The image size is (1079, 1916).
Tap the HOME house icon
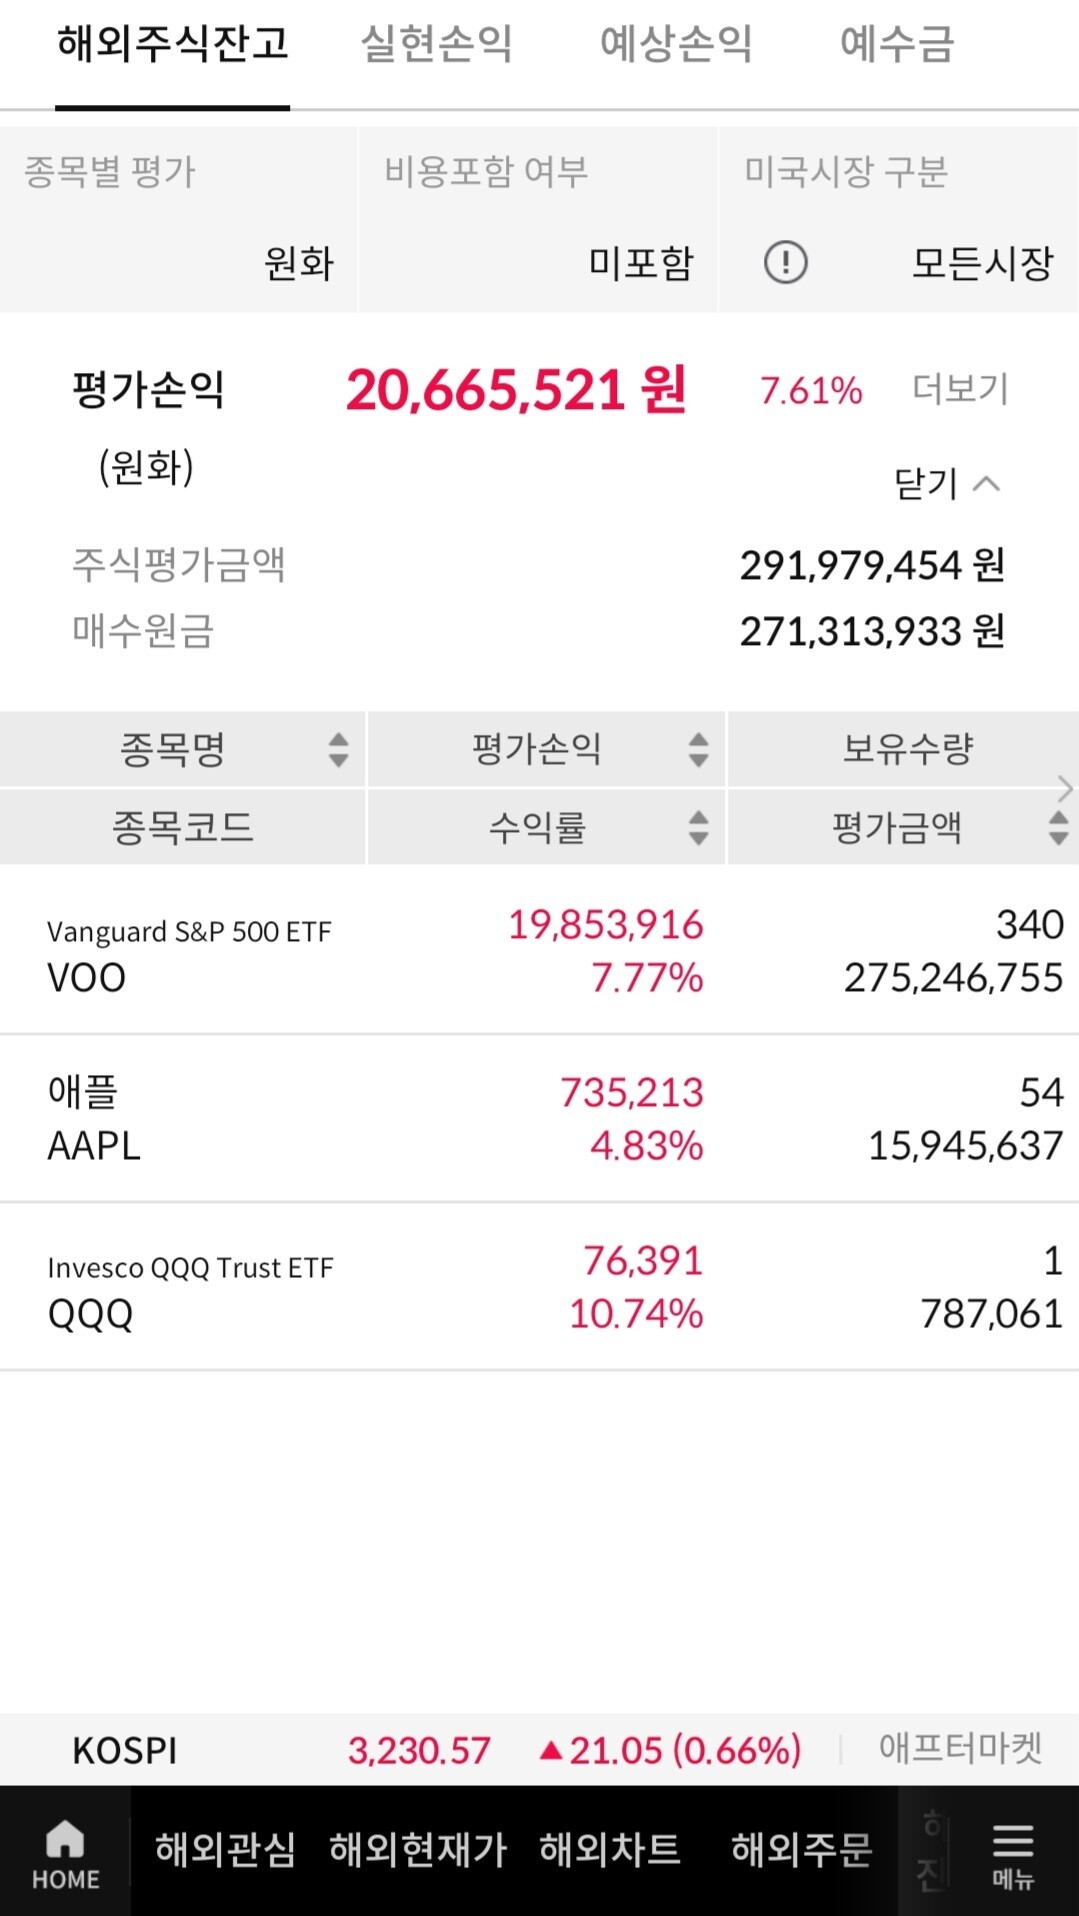[x=65, y=1840]
